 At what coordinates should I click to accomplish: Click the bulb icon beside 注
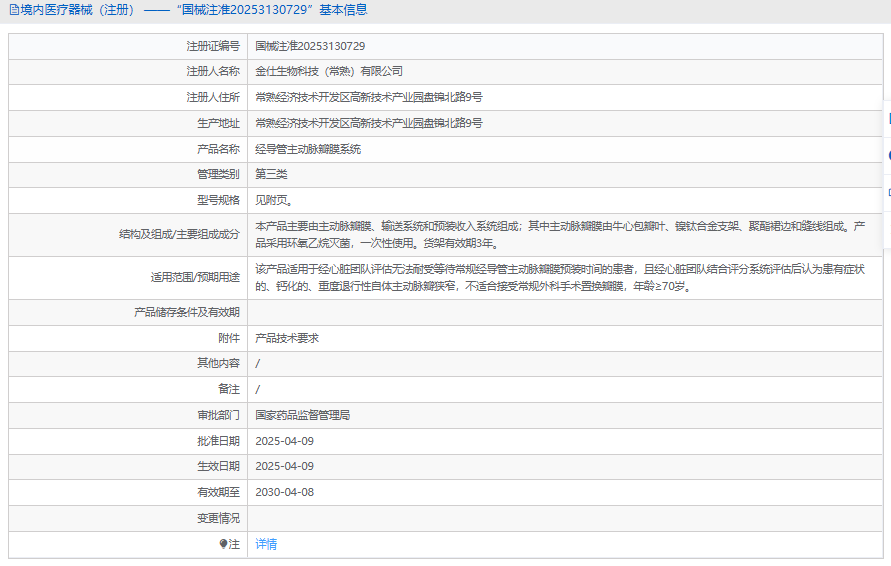223,544
